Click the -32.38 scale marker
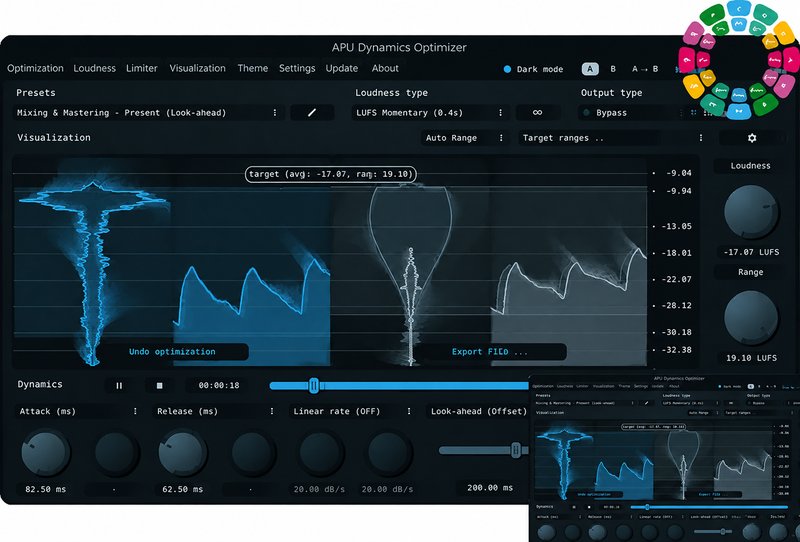 (x=677, y=350)
